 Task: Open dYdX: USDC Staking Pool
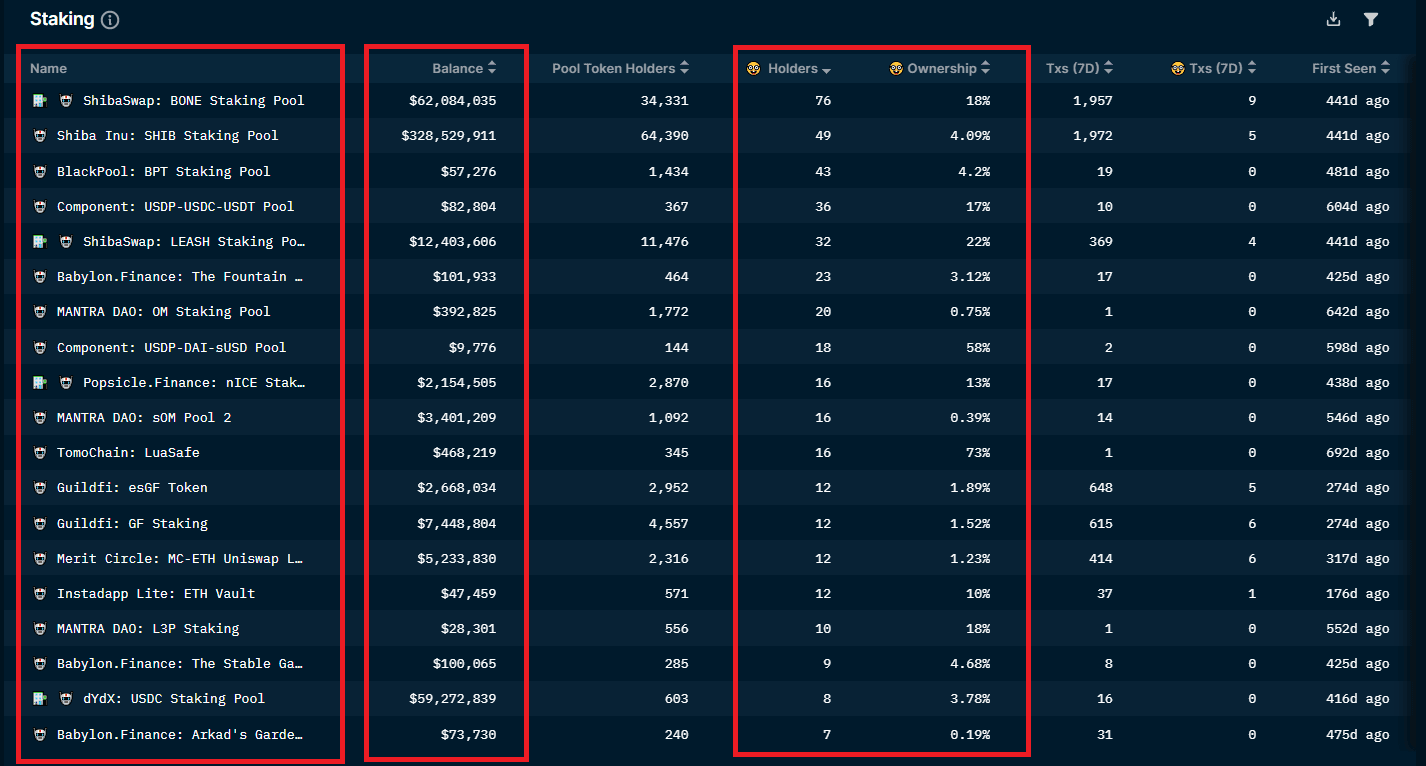point(174,699)
